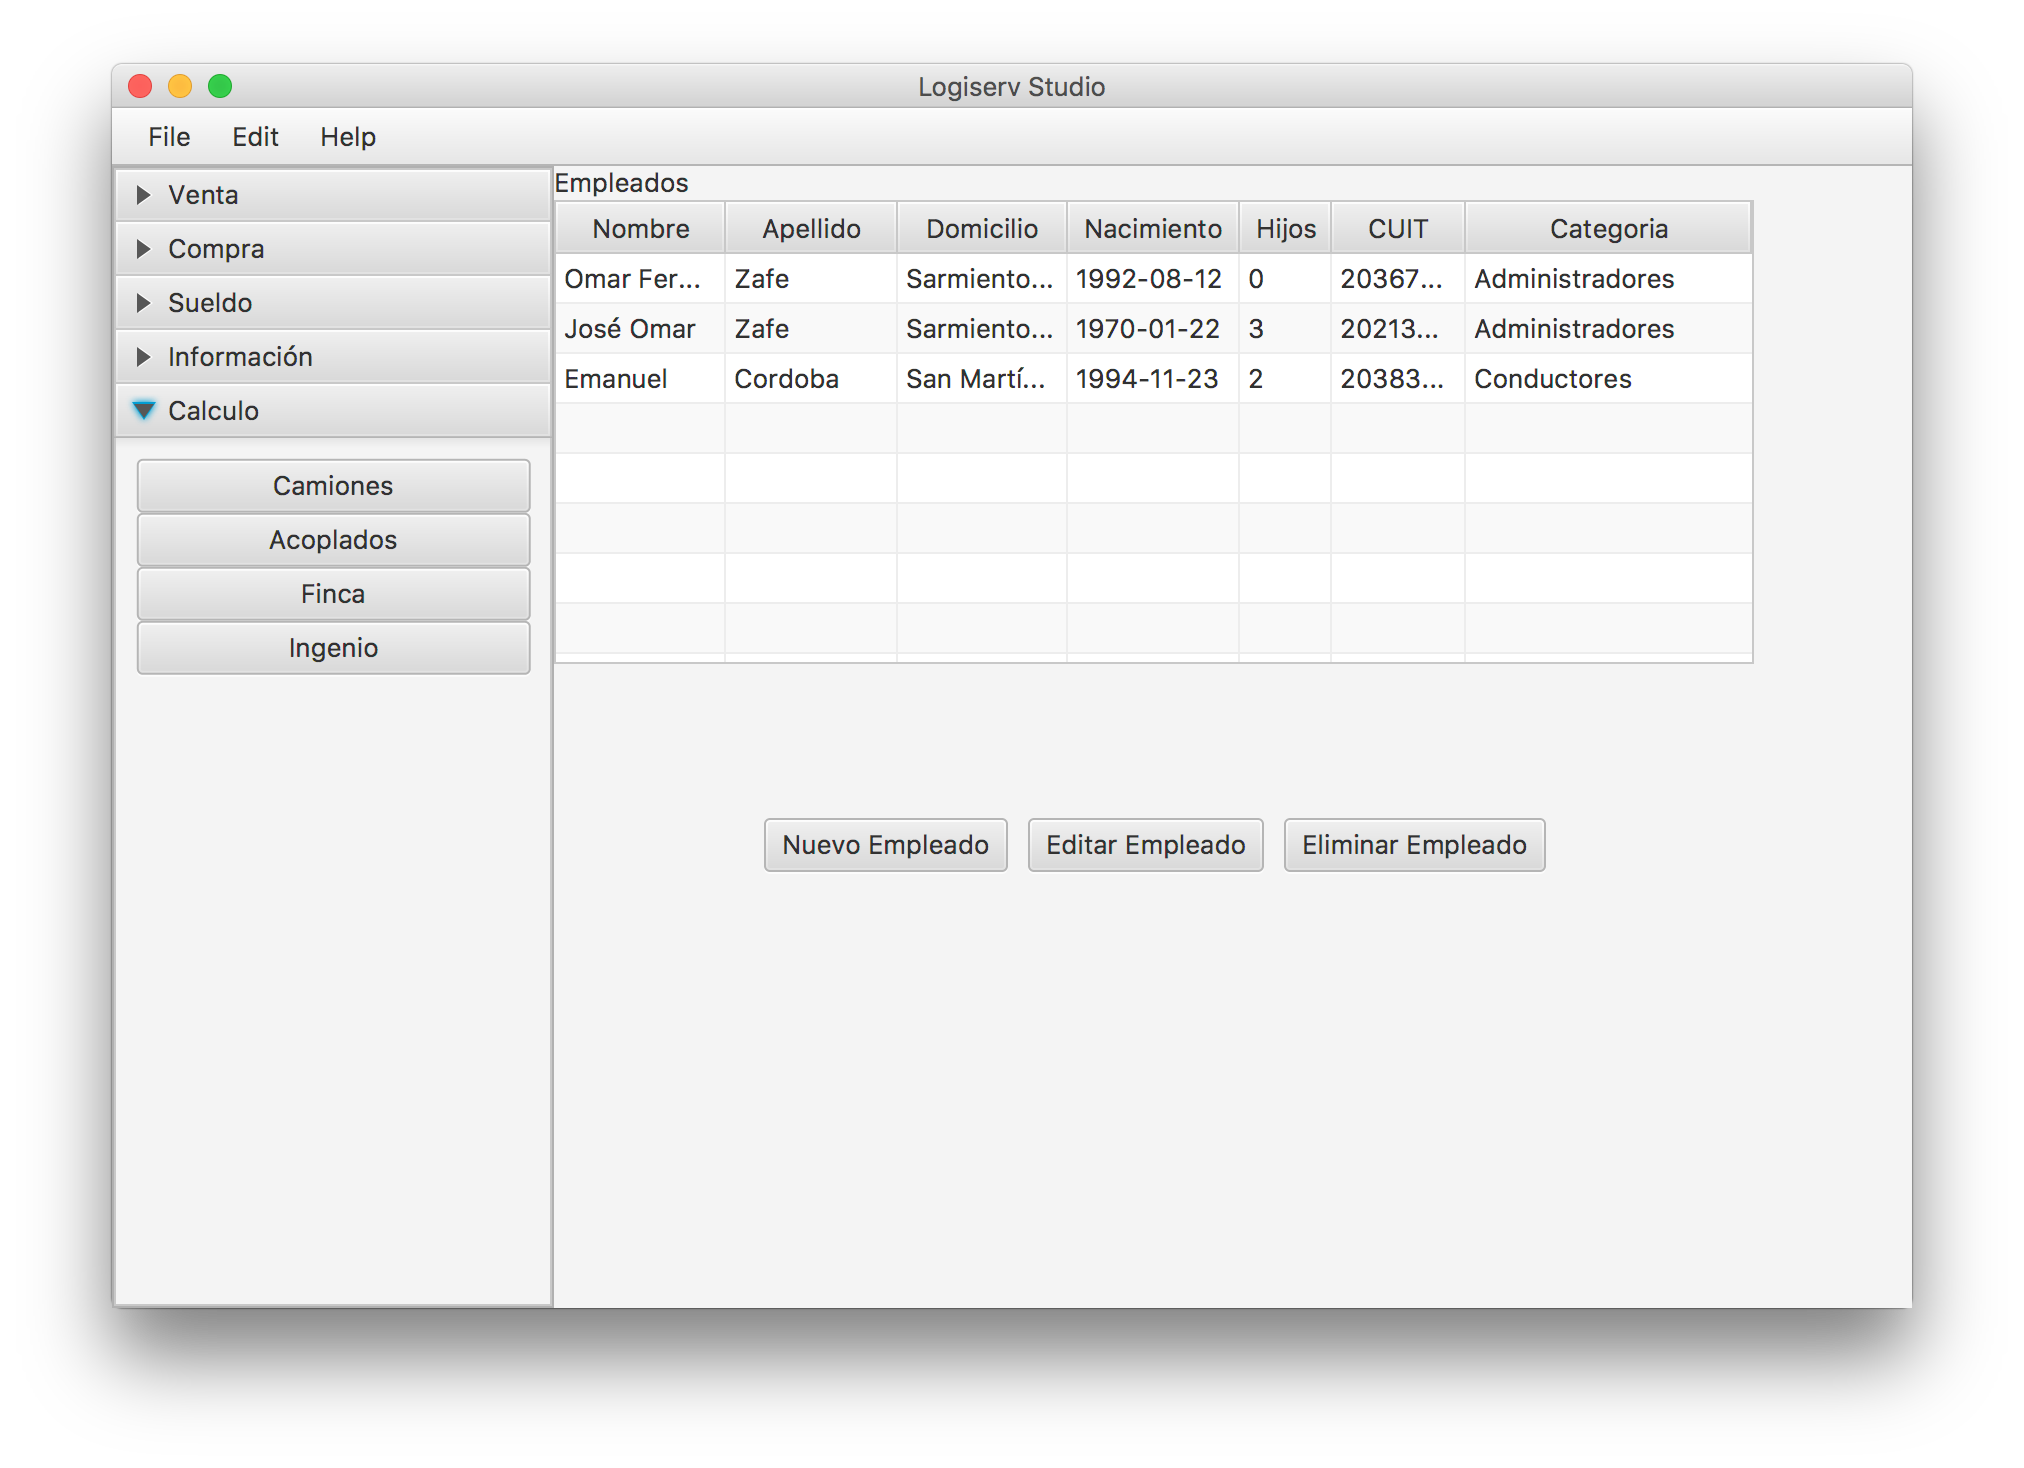Screen dimensions: 2024x1468
Task: Sort by Domicilio column header
Action: click(982, 229)
